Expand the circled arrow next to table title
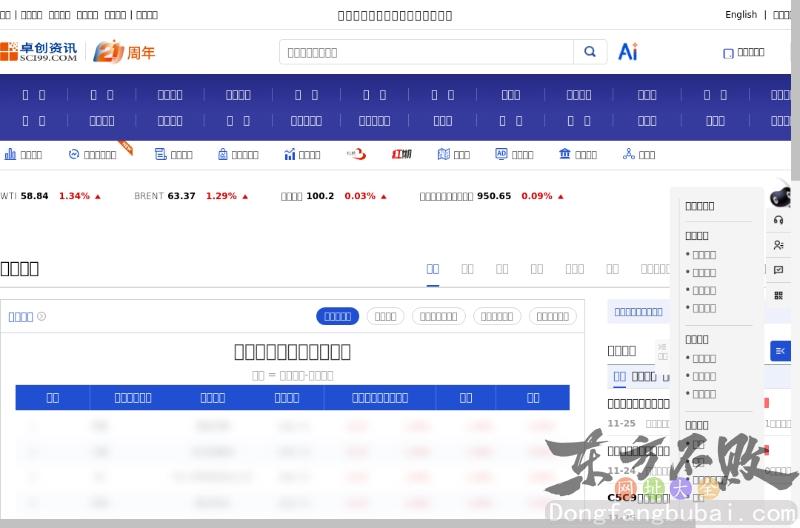 pos(42,317)
